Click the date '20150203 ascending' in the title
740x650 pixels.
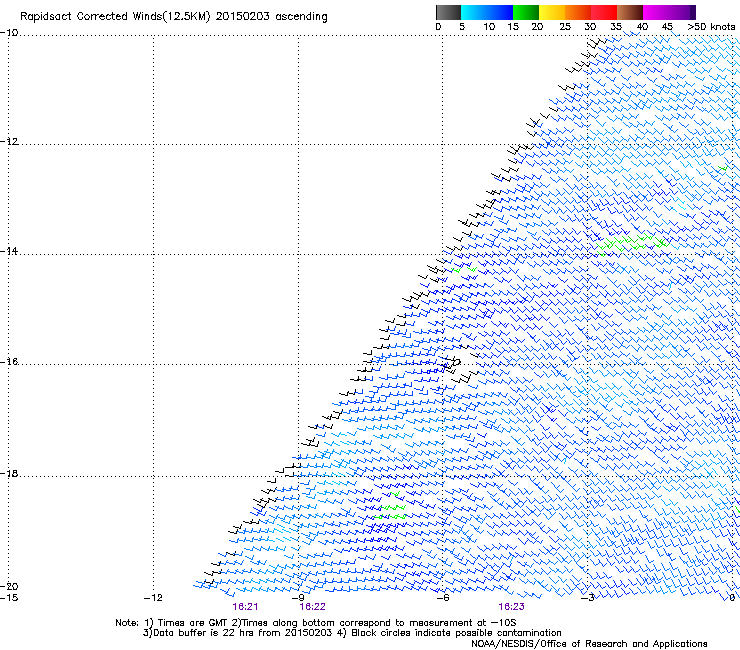(271, 17)
